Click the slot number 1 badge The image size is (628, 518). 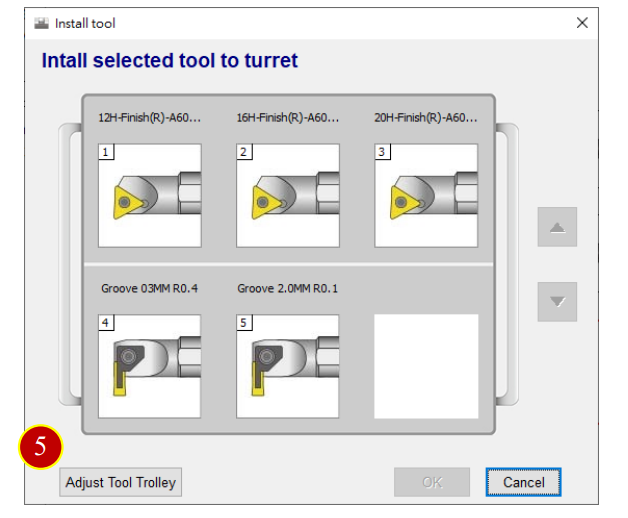106,152
